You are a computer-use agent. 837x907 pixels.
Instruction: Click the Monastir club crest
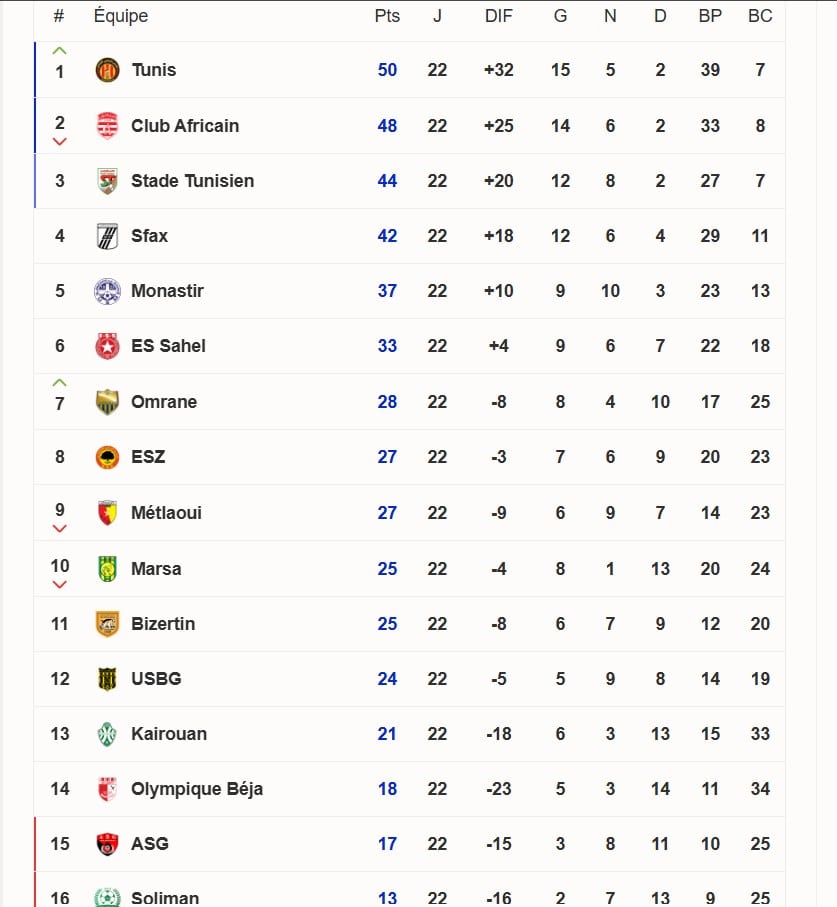point(107,291)
